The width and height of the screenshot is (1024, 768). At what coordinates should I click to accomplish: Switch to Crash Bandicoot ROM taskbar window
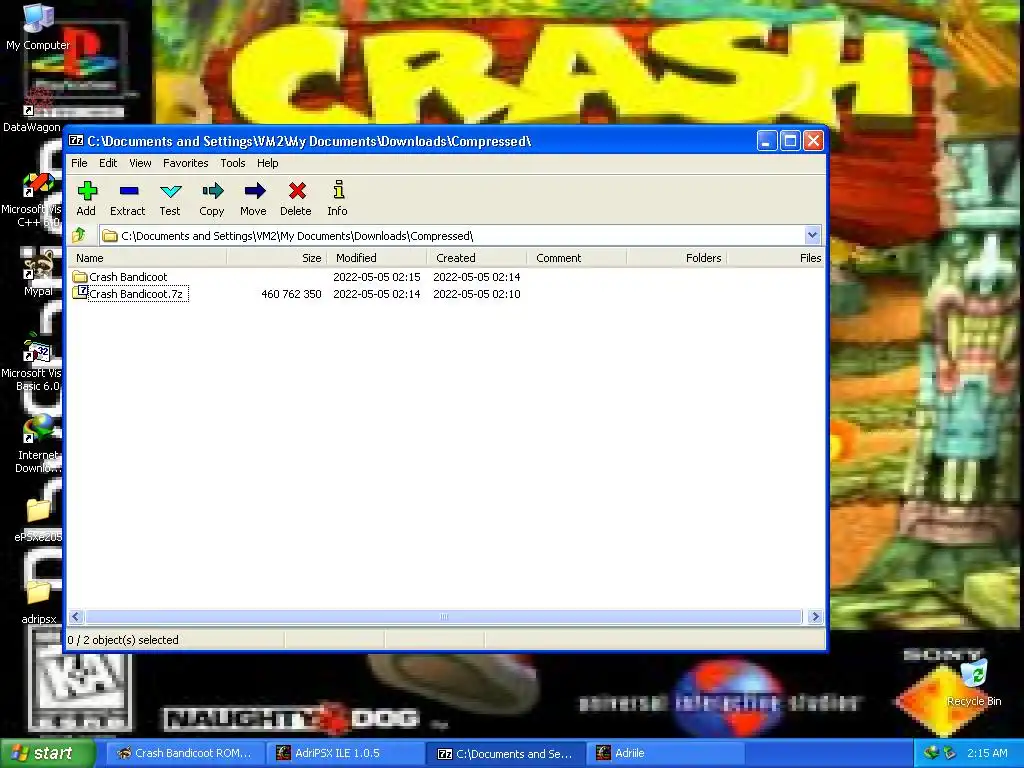click(x=184, y=753)
